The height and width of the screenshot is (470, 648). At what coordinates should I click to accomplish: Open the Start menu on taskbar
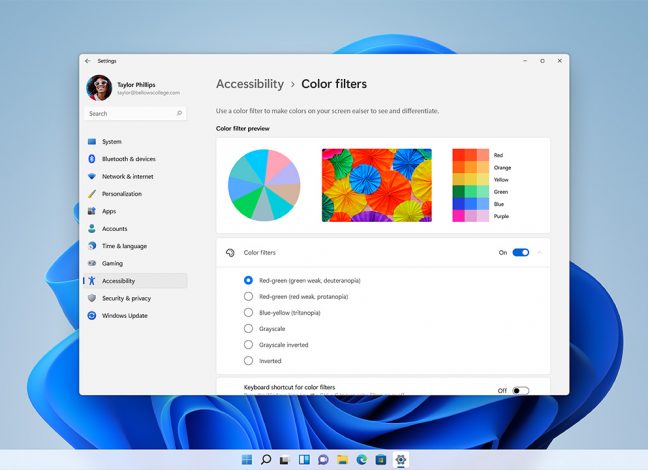click(x=247, y=460)
